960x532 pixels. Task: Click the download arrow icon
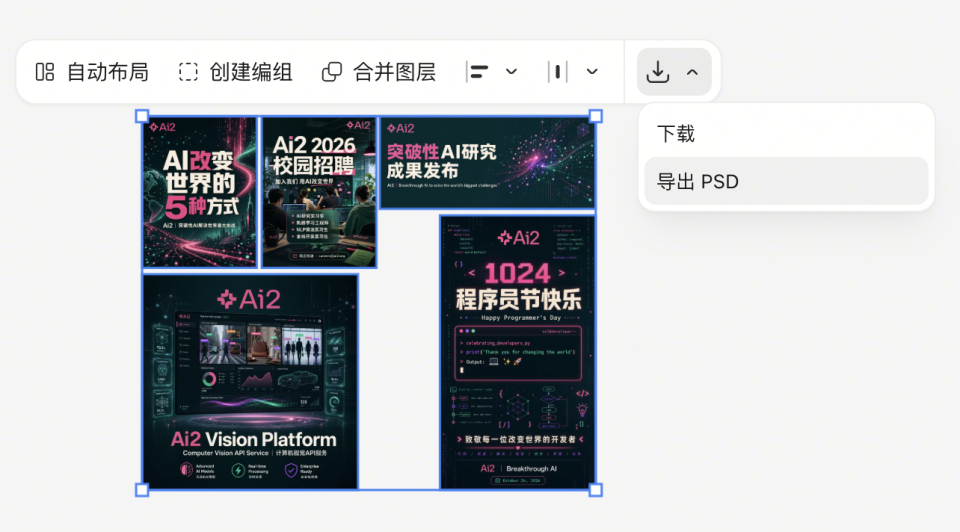point(658,72)
